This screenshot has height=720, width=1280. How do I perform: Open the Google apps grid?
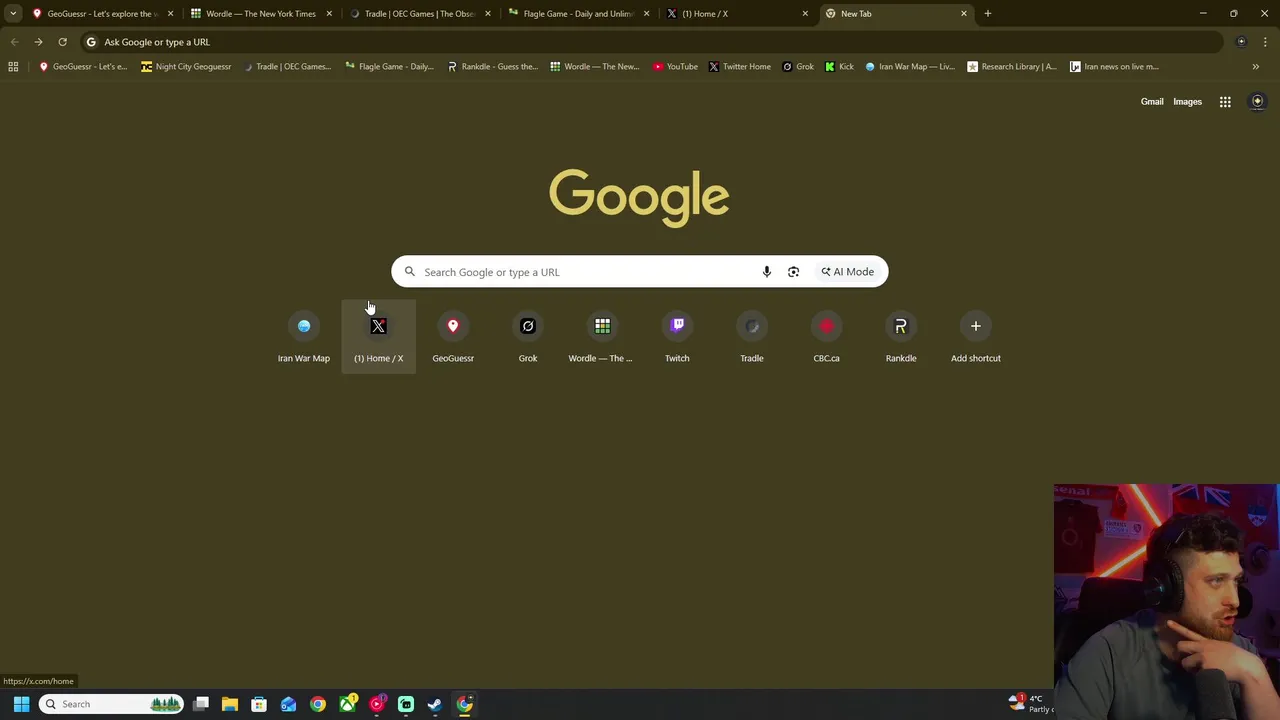(x=1225, y=101)
